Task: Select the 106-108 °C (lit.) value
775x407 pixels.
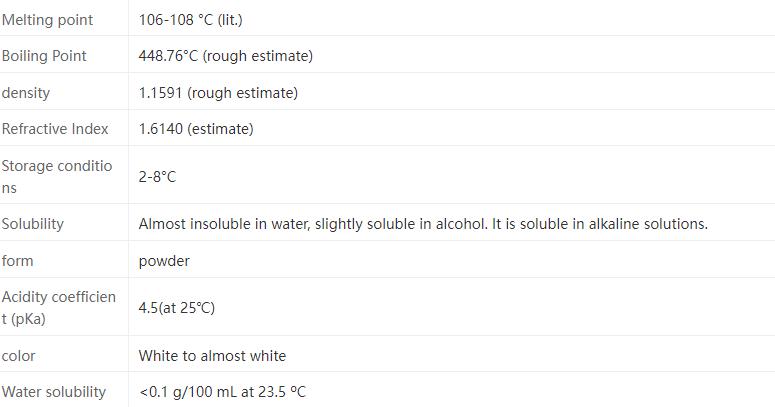Action: [x=190, y=20]
